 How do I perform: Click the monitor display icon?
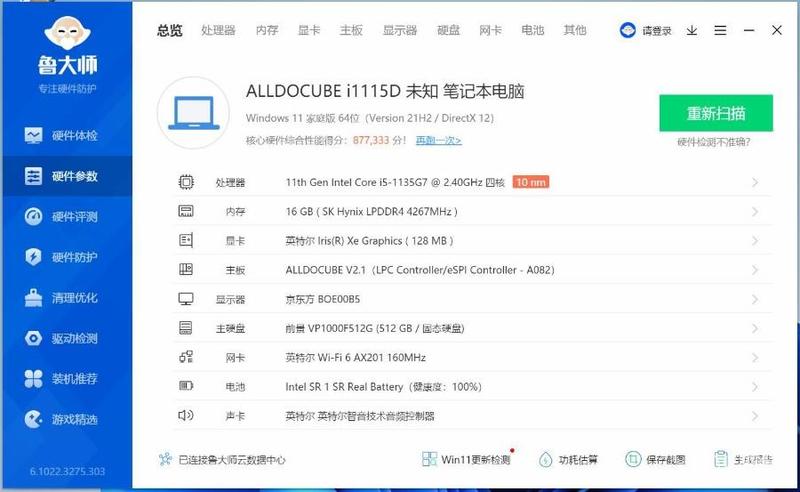point(186,299)
